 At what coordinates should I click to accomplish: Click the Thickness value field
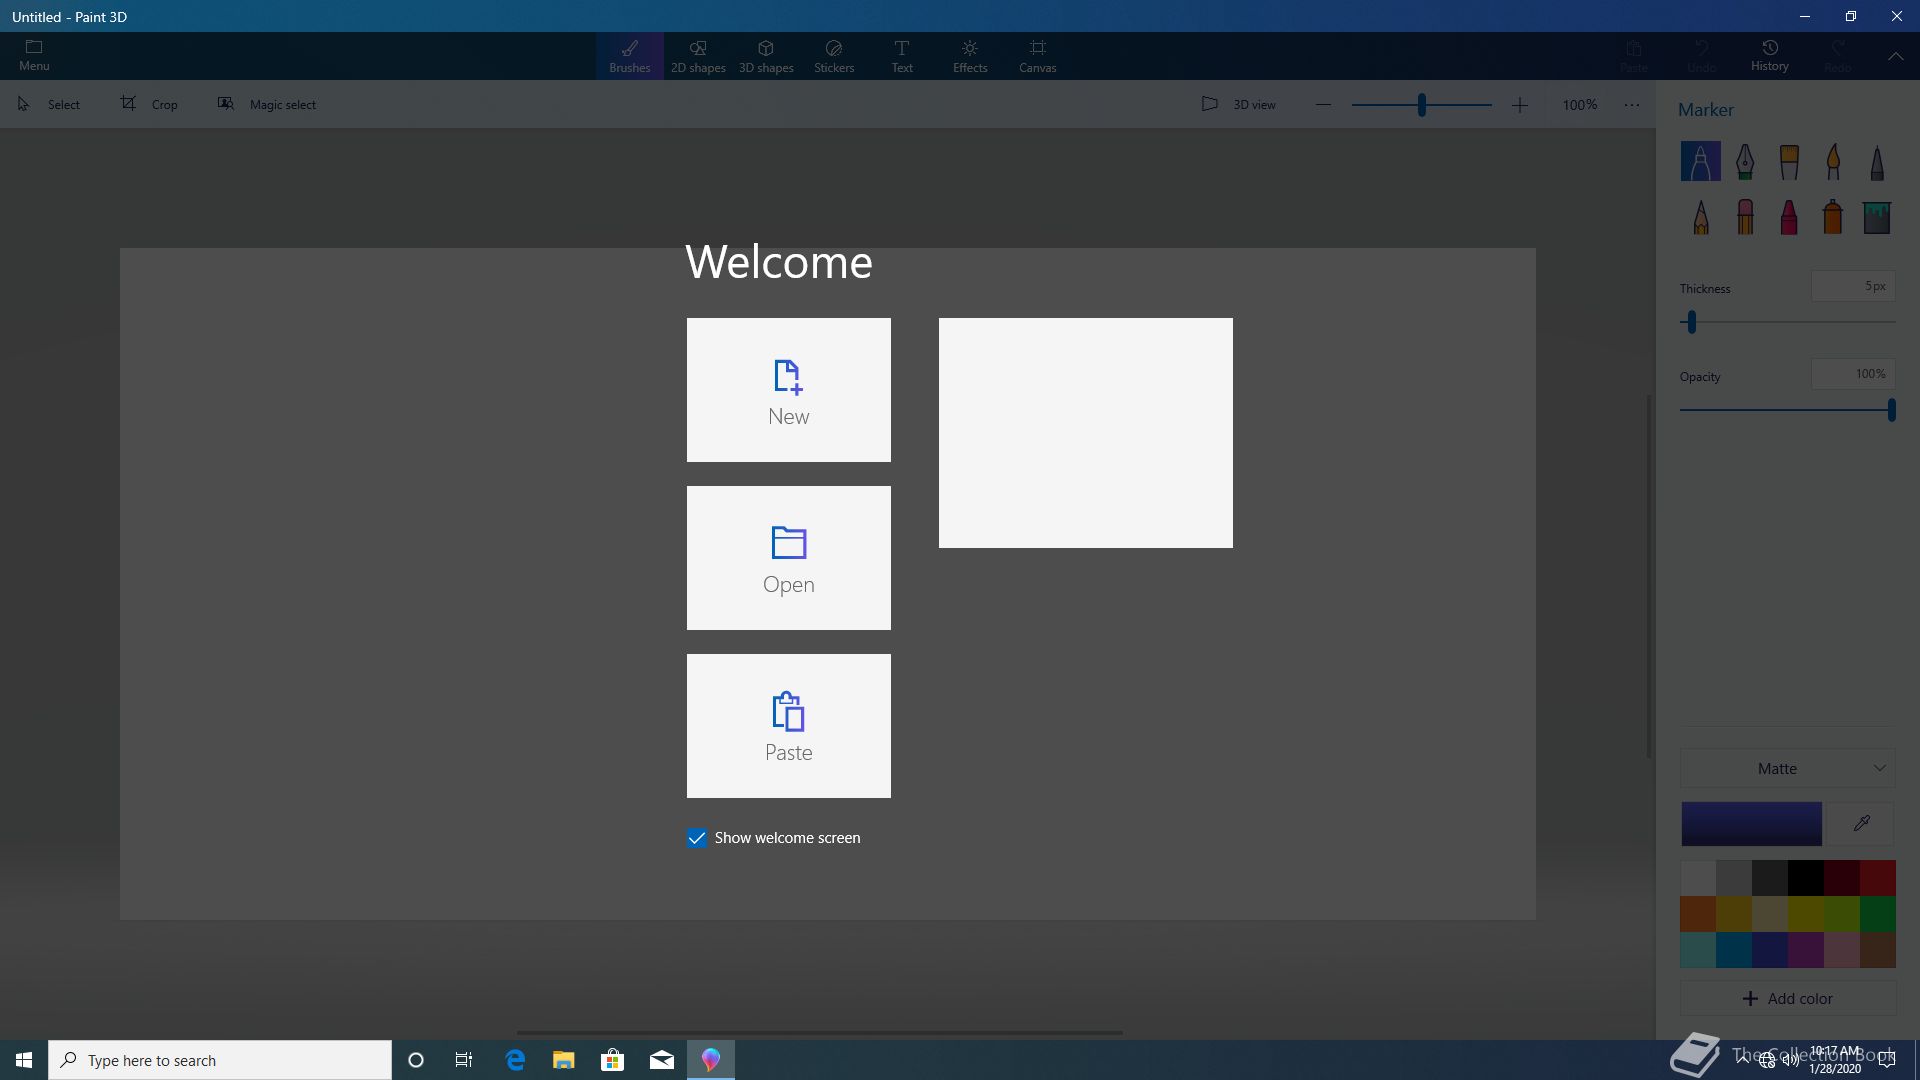[x=1853, y=286]
